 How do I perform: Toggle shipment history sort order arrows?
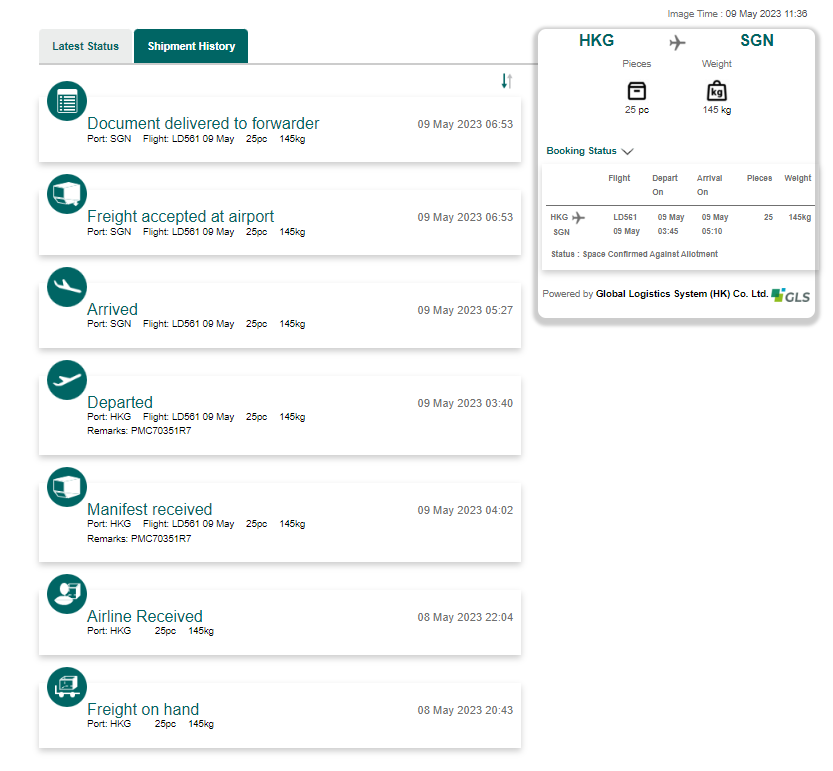click(x=507, y=81)
